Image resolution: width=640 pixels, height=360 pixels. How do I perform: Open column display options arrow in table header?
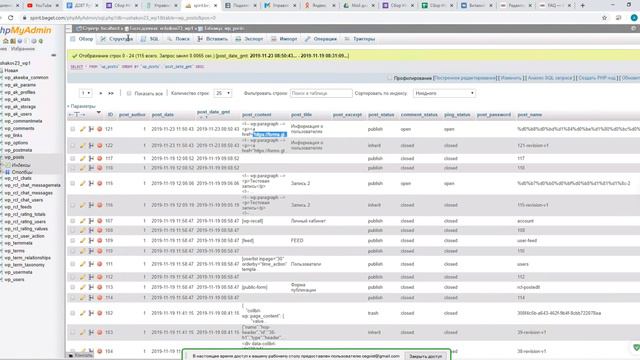[98, 112]
